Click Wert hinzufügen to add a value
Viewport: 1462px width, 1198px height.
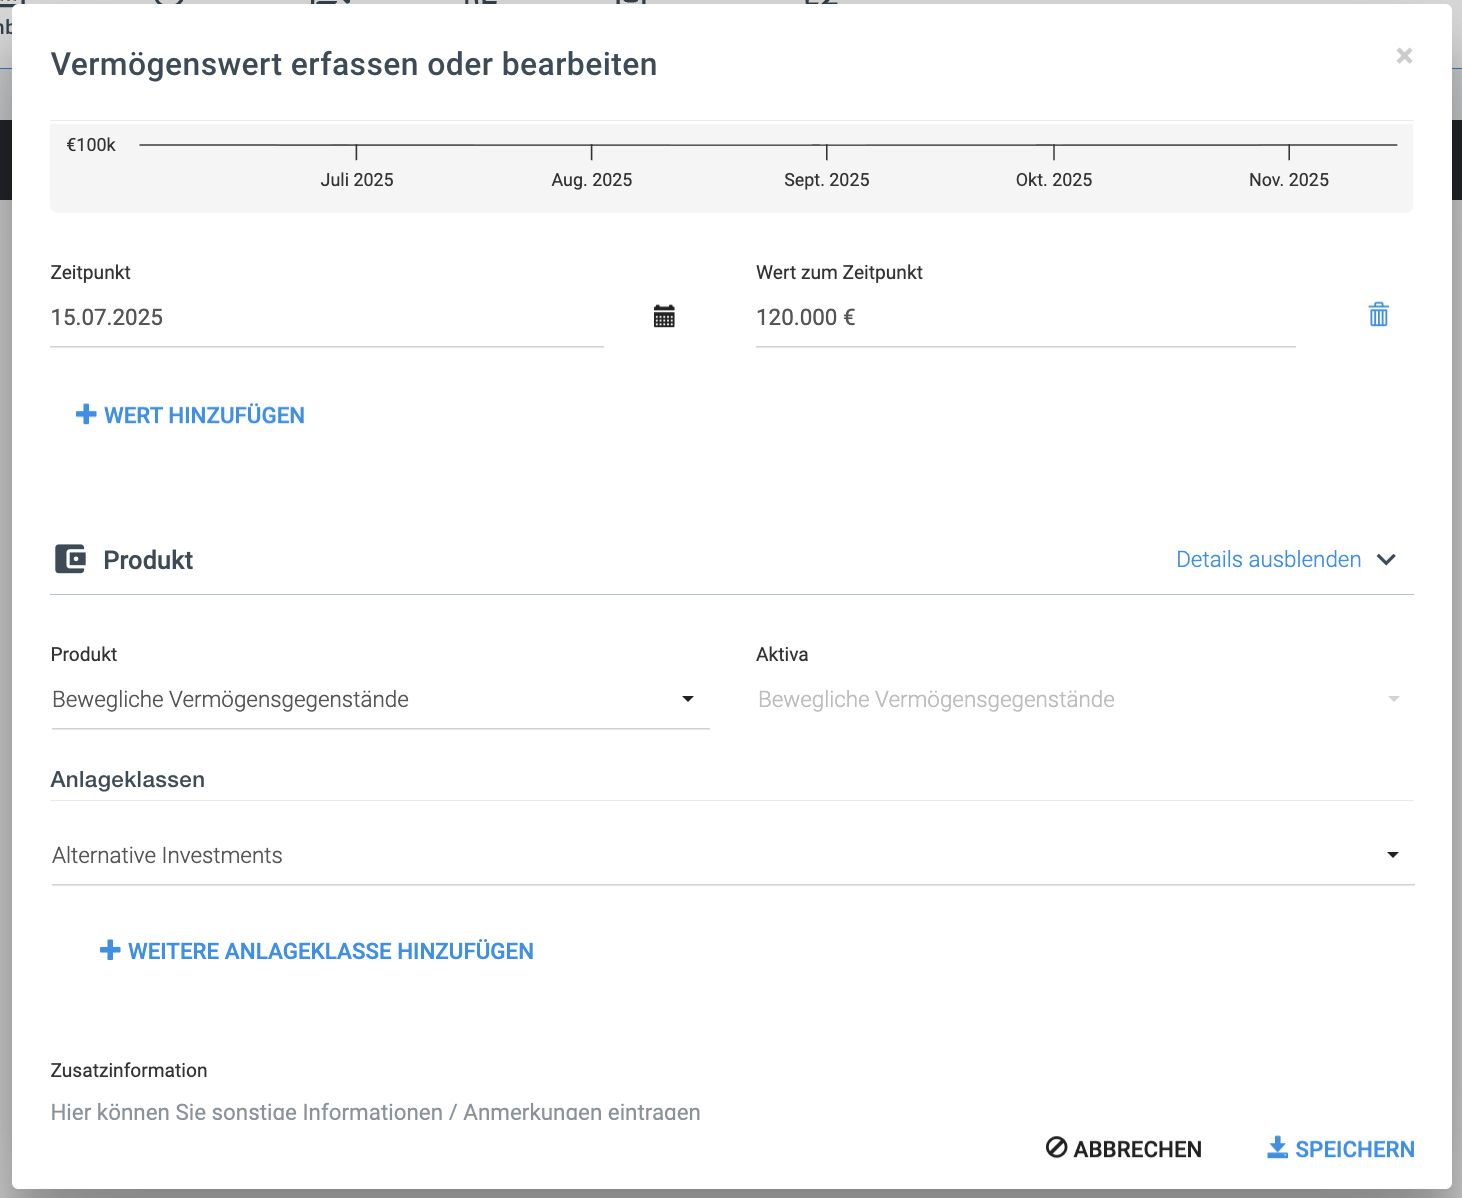pos(191,415)
